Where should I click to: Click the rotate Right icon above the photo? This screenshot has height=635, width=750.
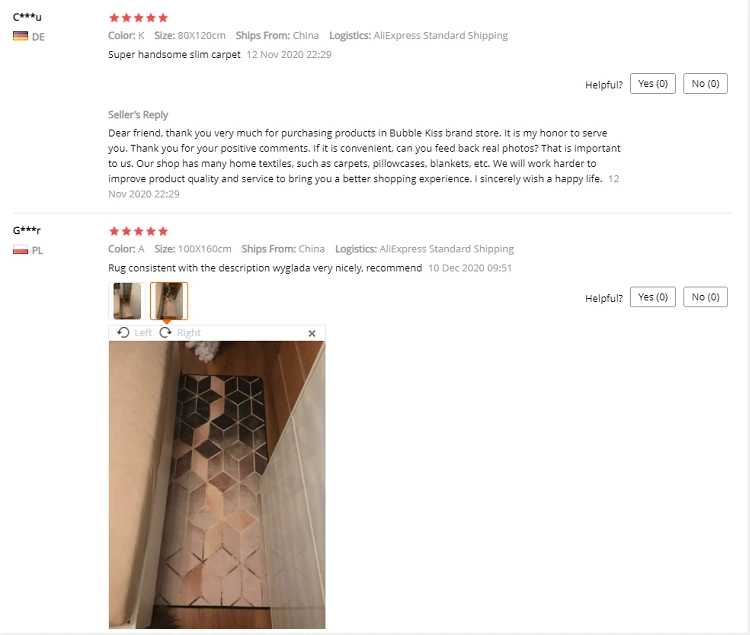coord(165,333)
